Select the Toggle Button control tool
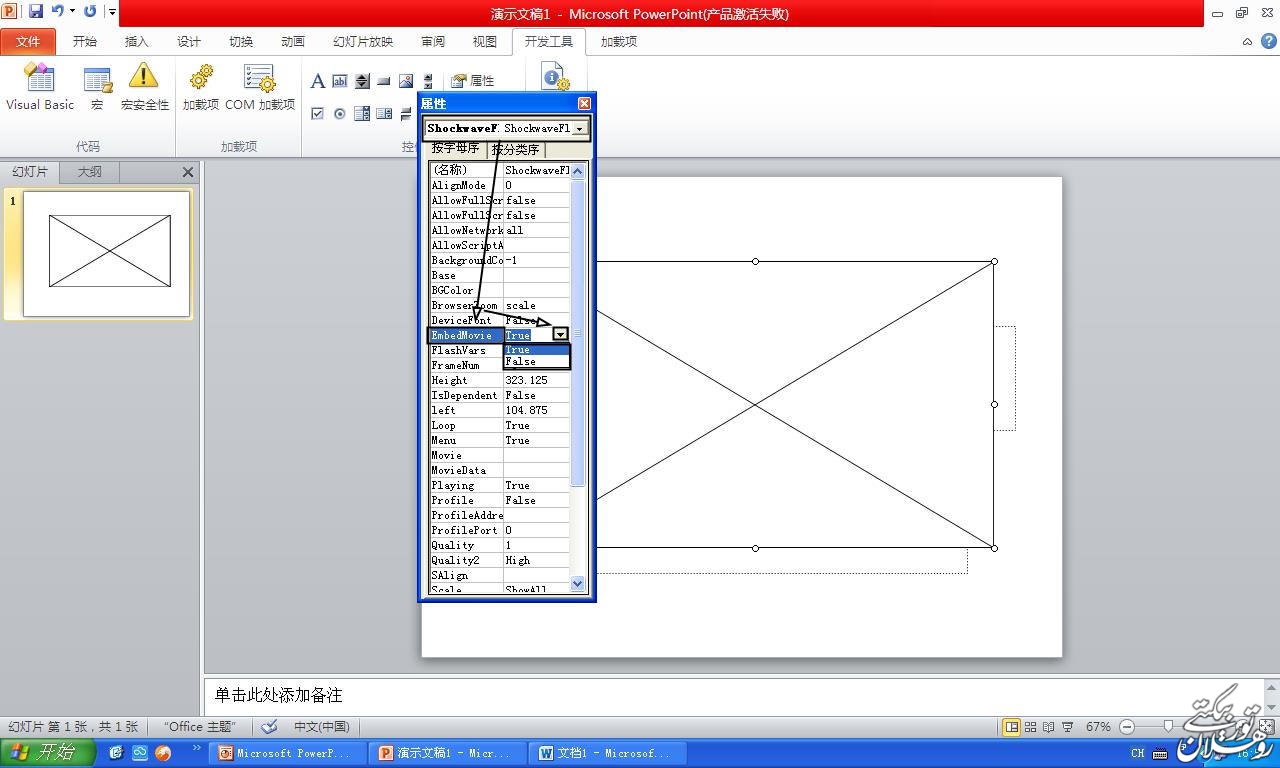The height and width of the screenshot is (768, 1280). point(406,114)
